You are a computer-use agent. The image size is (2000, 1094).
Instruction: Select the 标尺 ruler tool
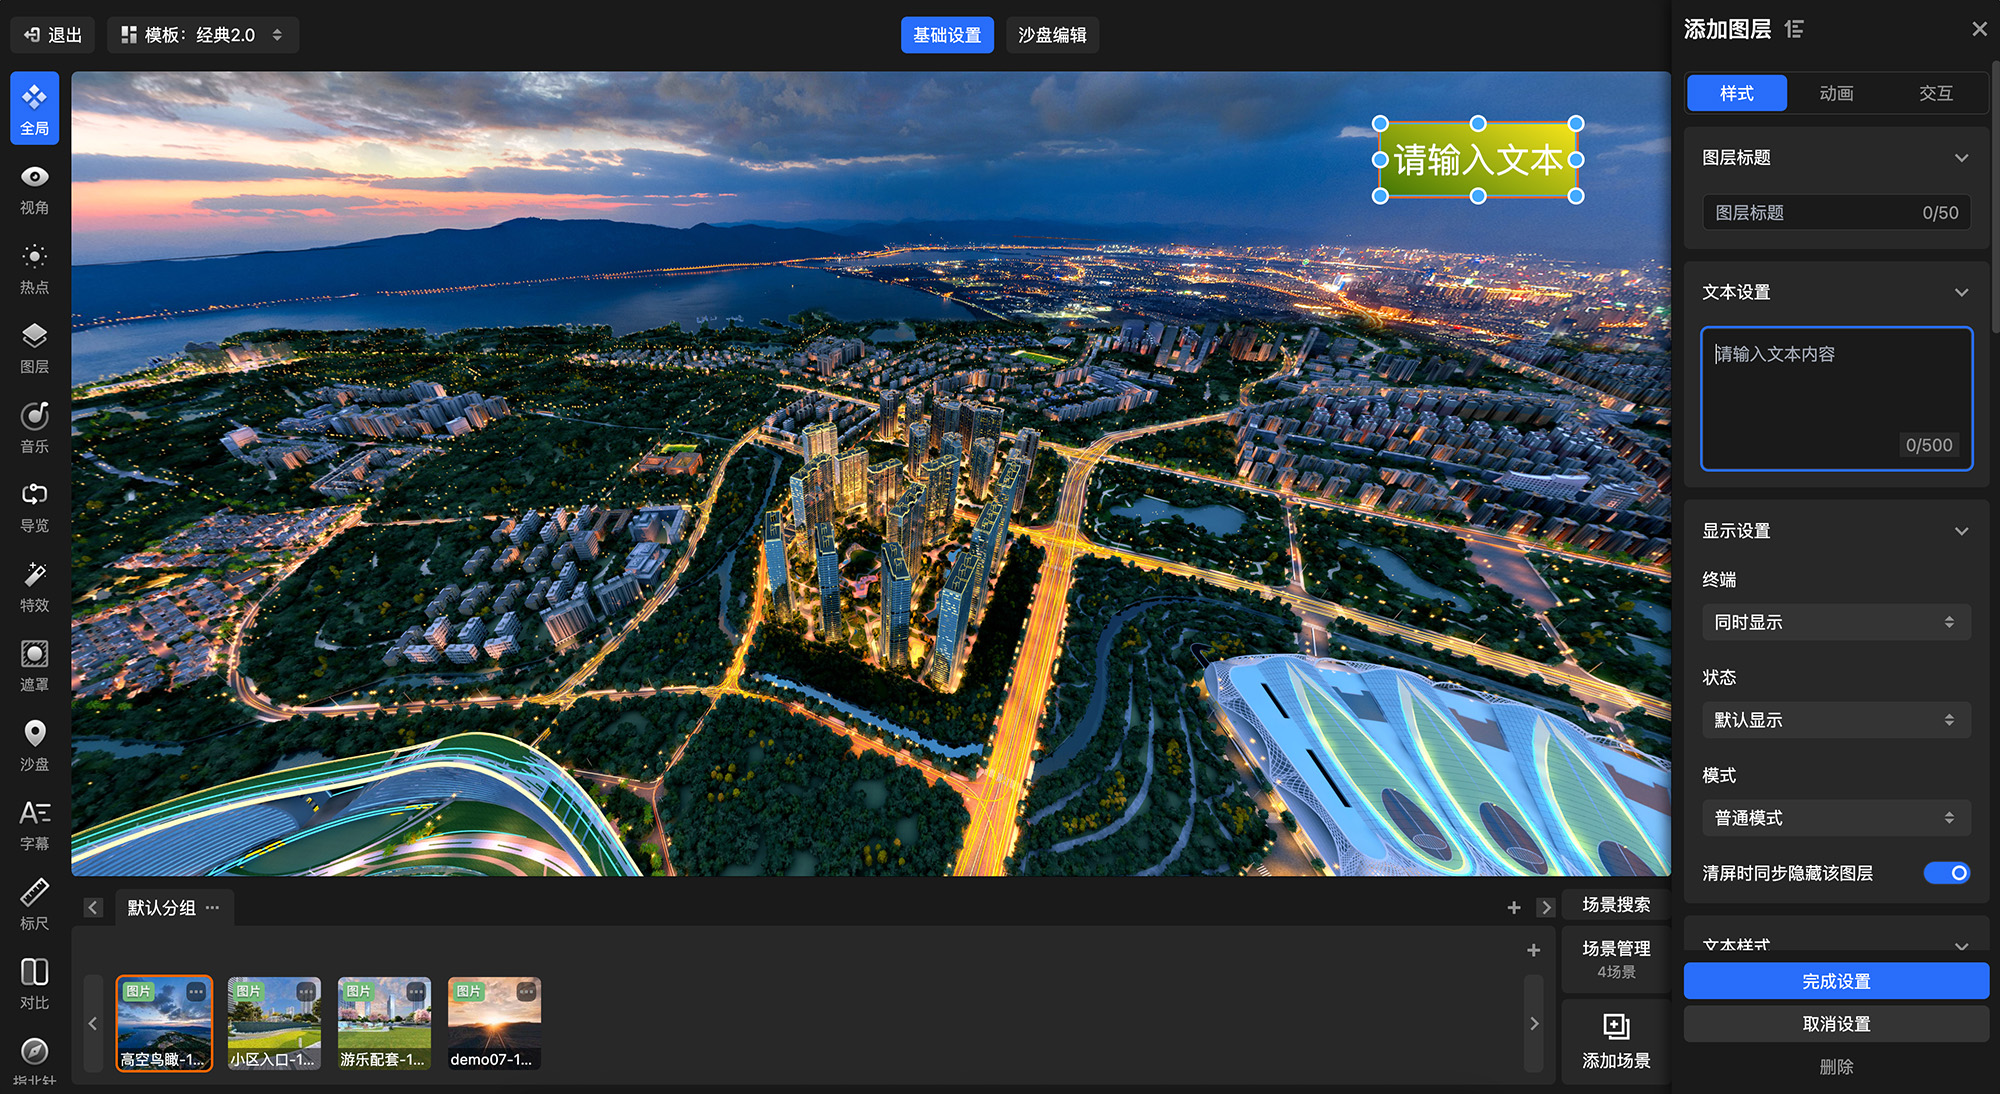pos(34,904)
